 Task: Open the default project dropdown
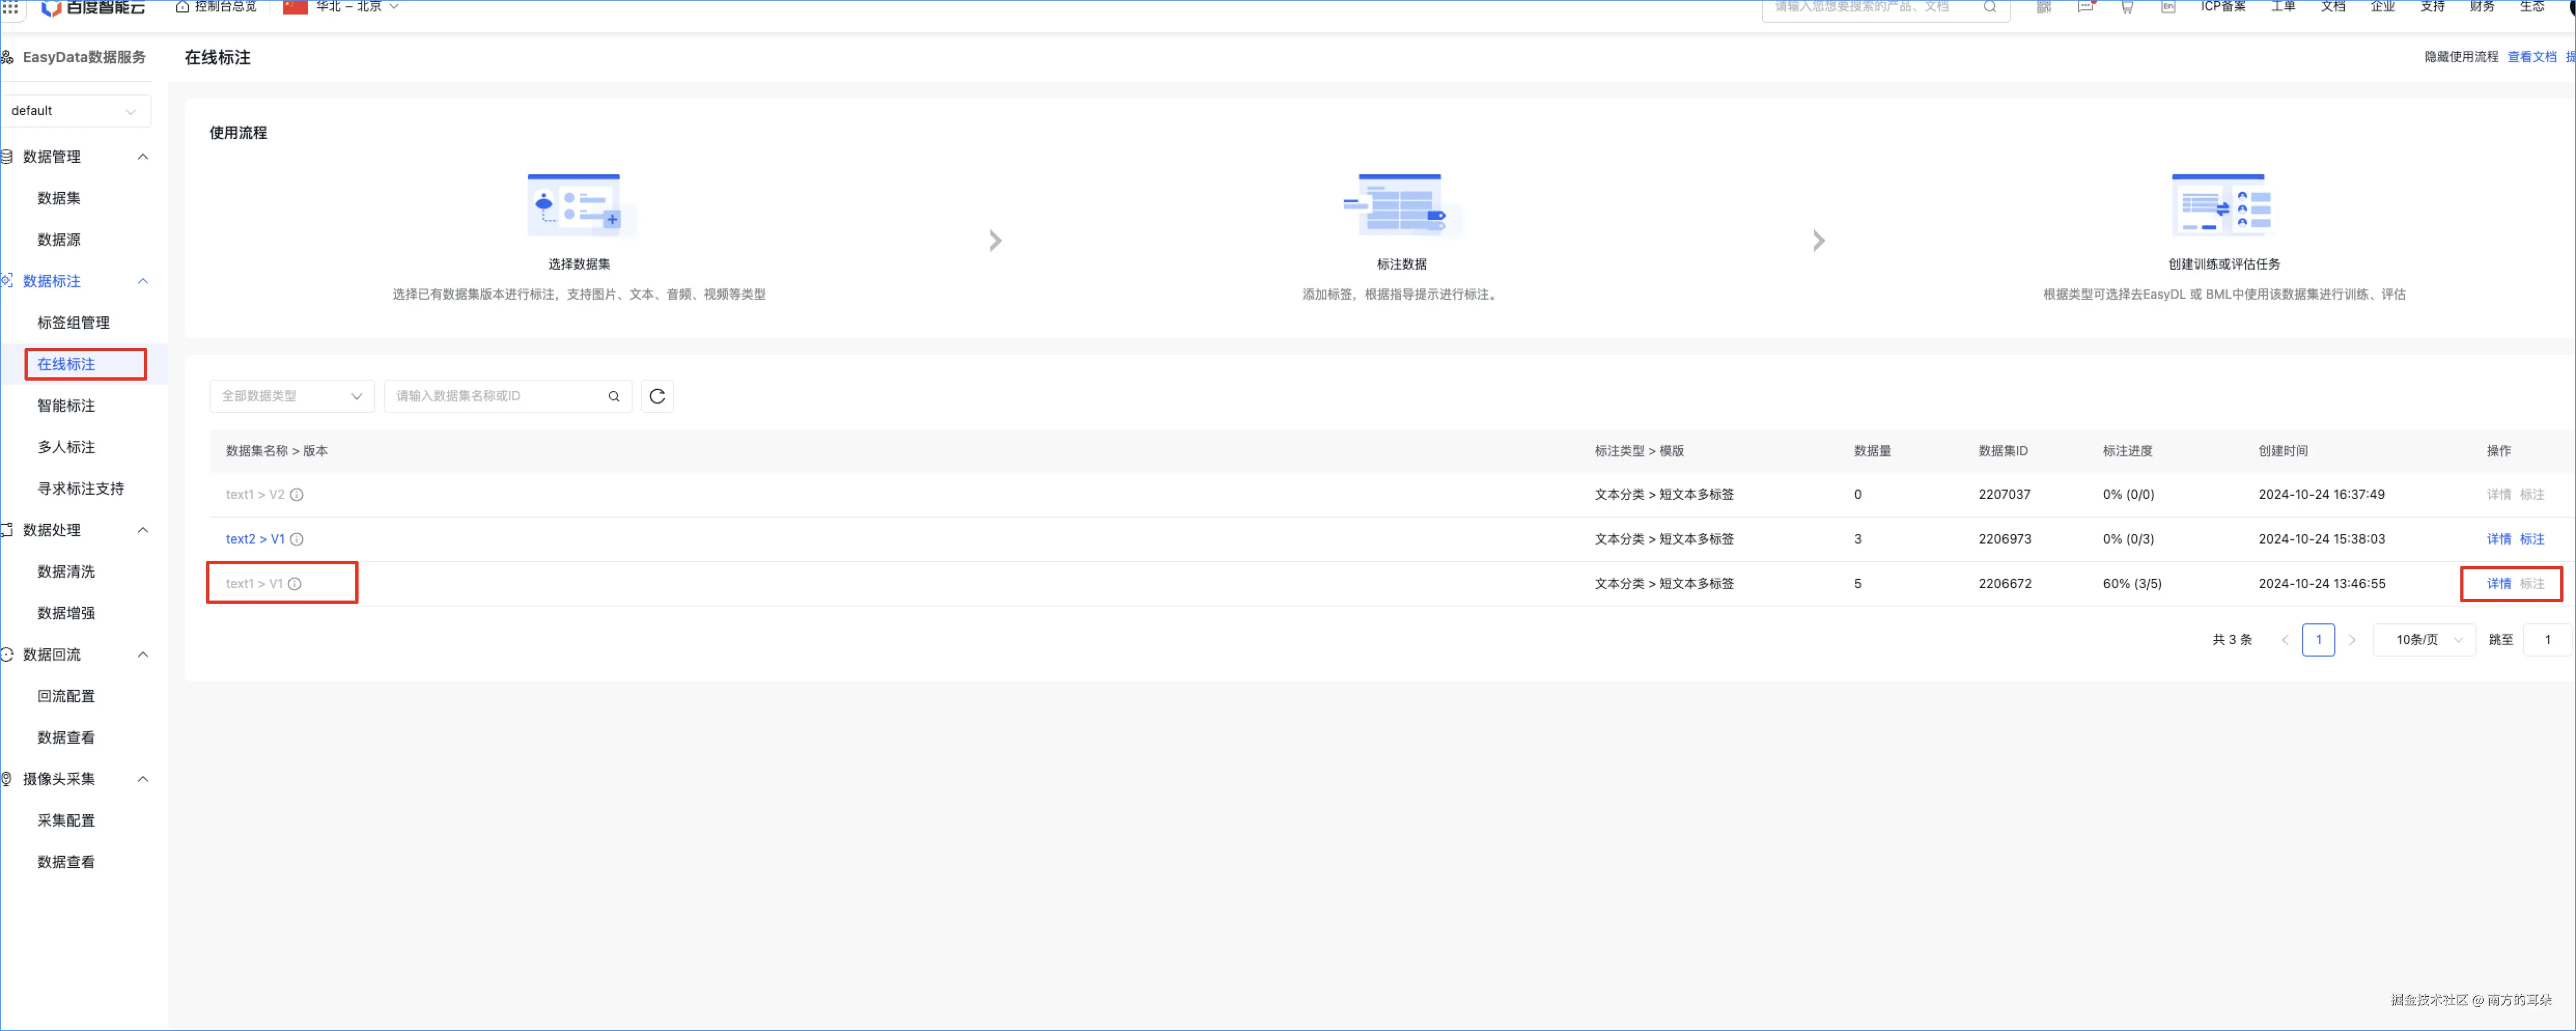[x=75, y=111]
